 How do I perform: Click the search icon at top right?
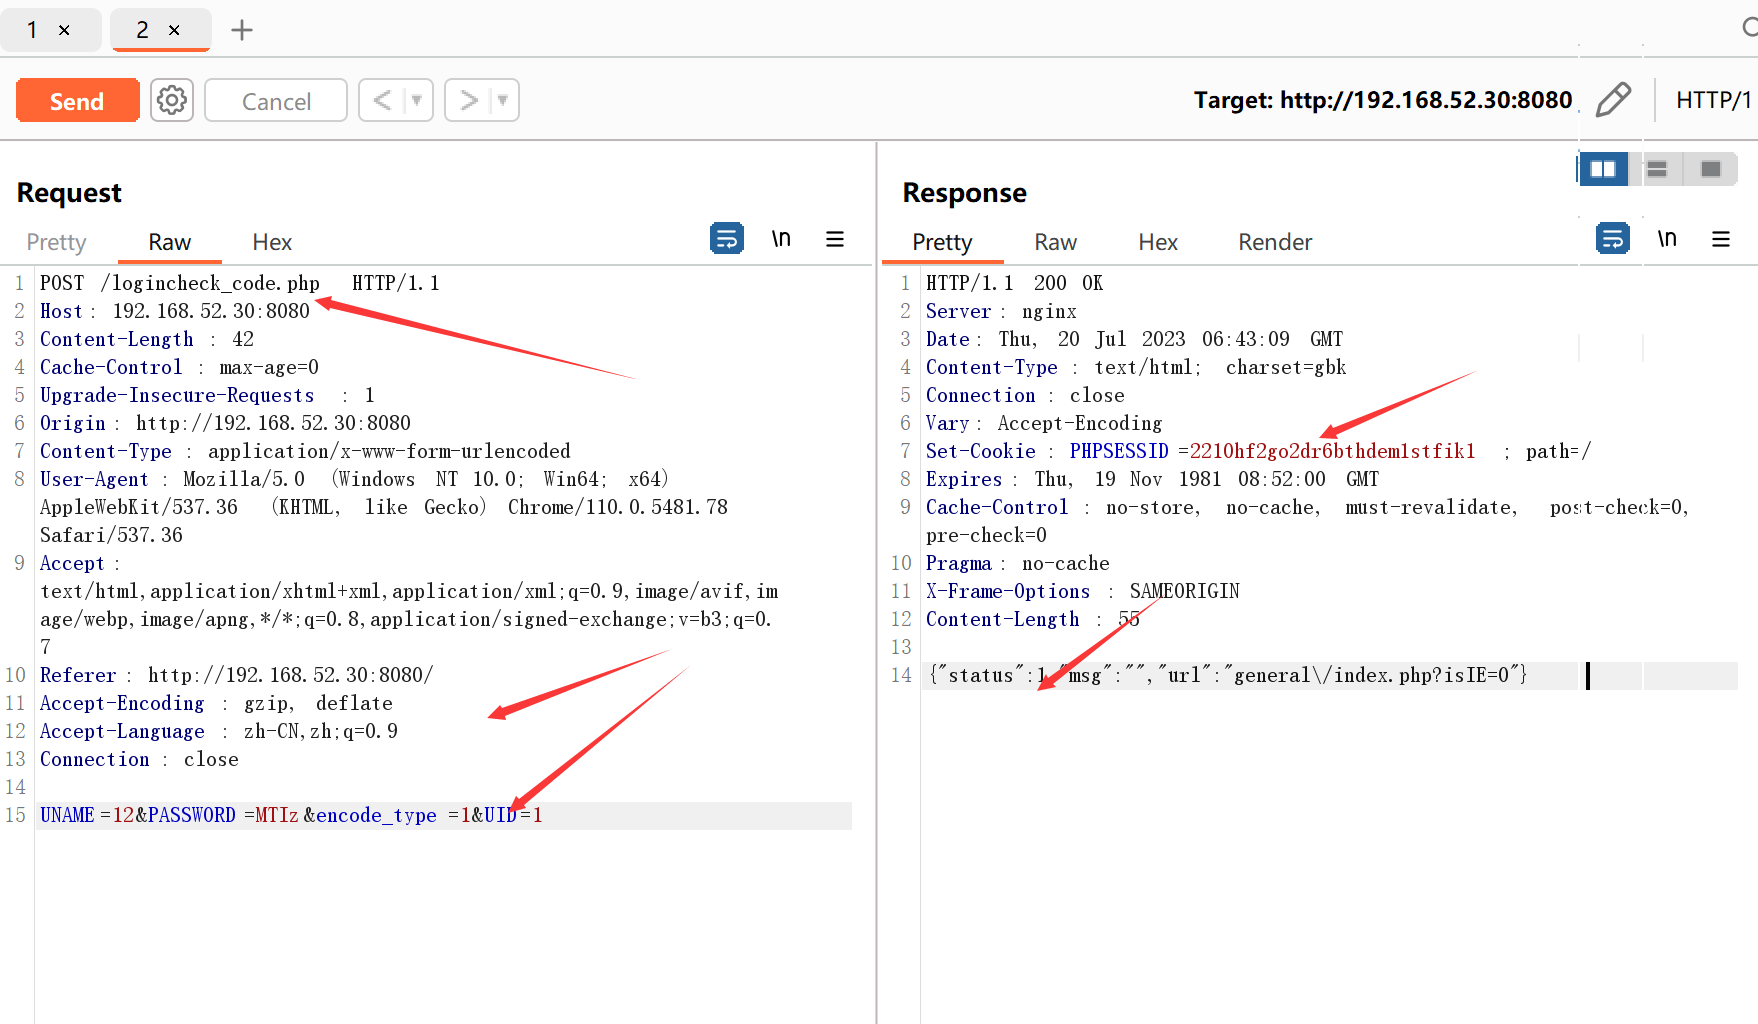click(1749, 28)
